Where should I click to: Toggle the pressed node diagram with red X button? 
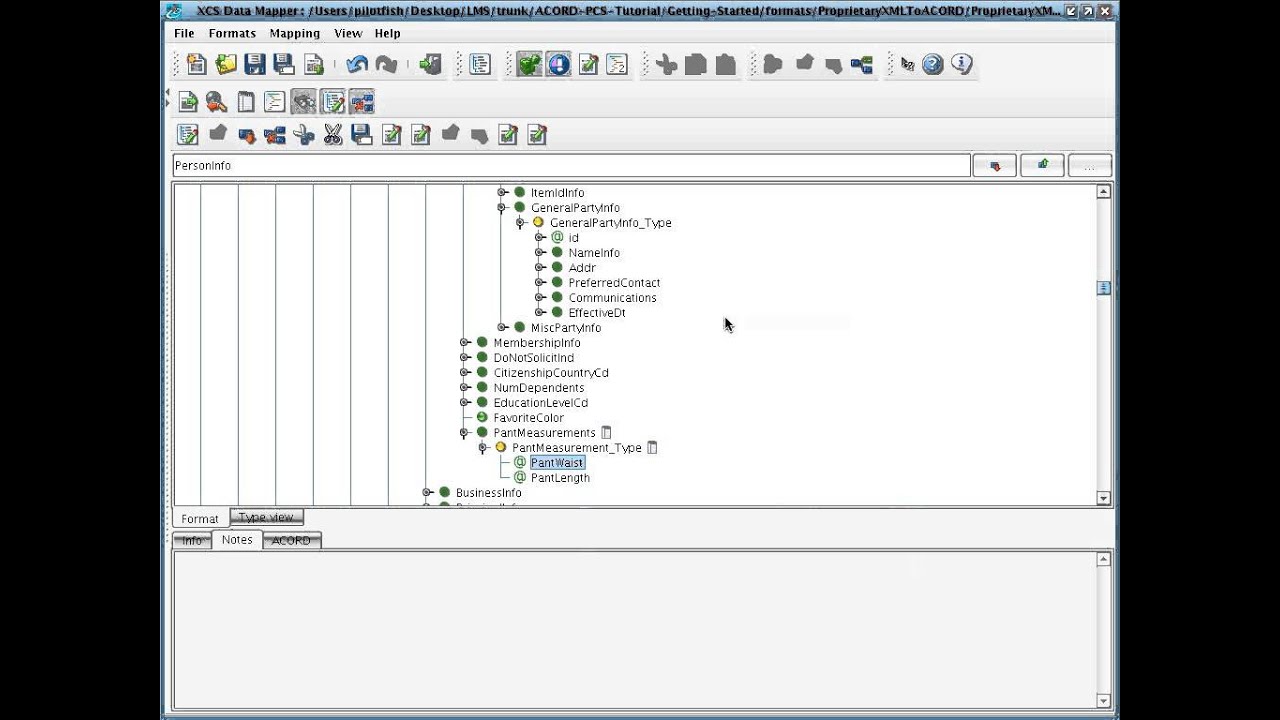click(362, 101)
